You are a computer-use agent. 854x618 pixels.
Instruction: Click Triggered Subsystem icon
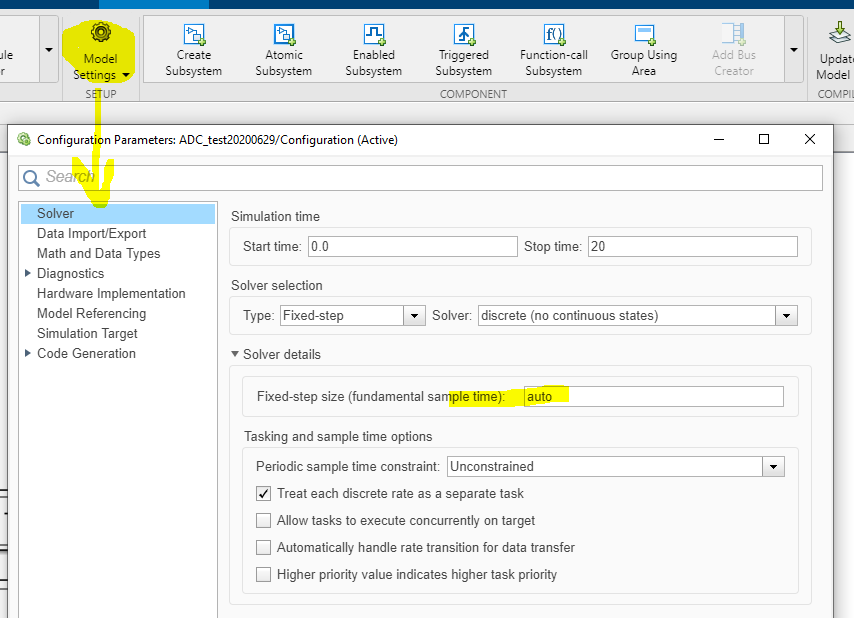pos(464,34)
